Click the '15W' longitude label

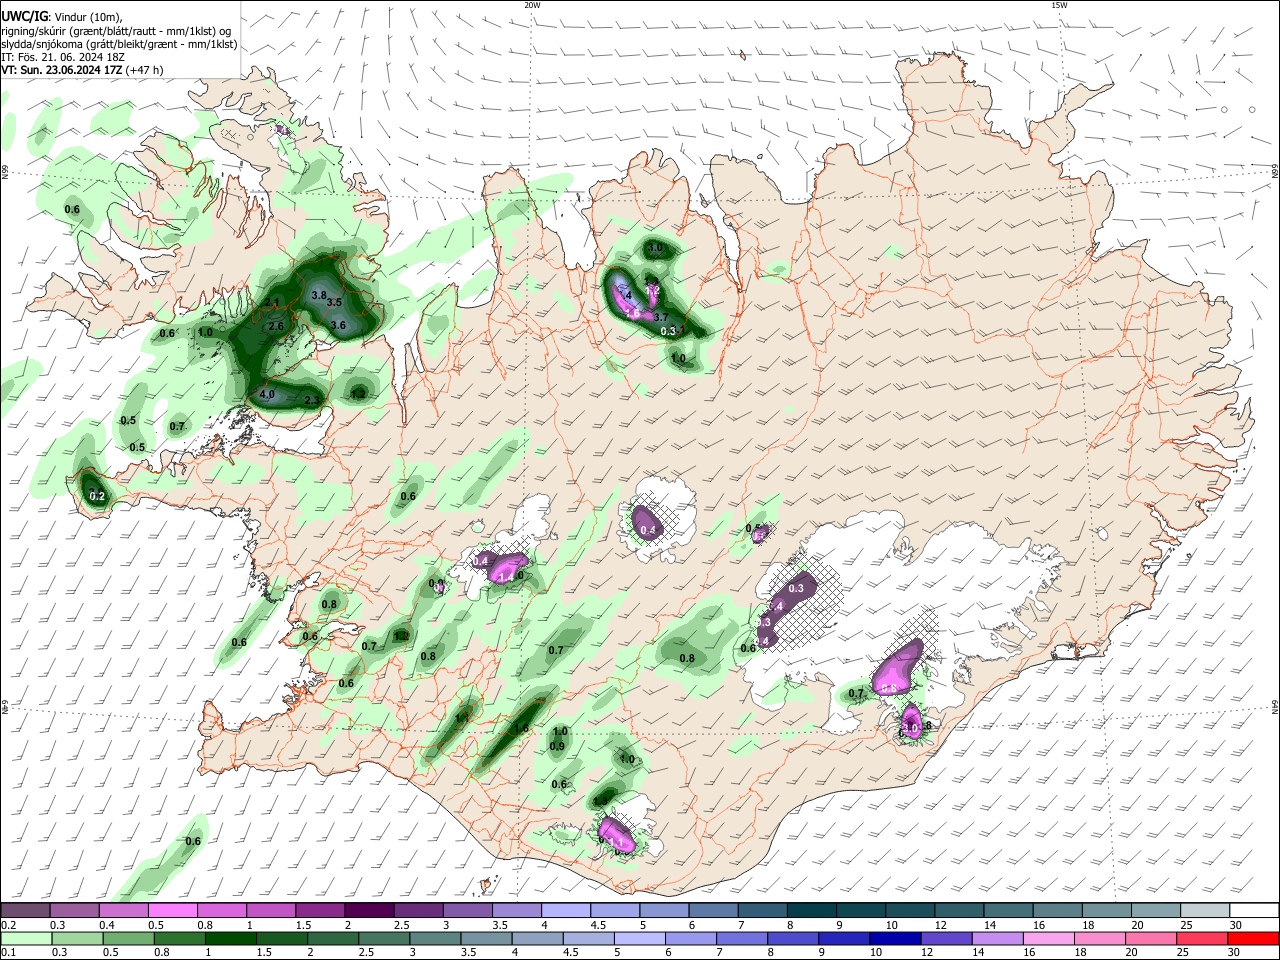[1058, 5]
